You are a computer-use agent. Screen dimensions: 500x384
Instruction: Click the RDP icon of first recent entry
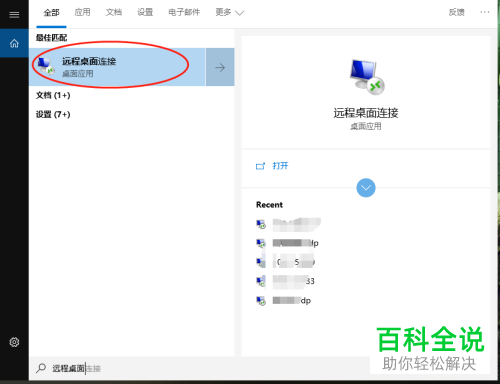[x=261, y=224]
